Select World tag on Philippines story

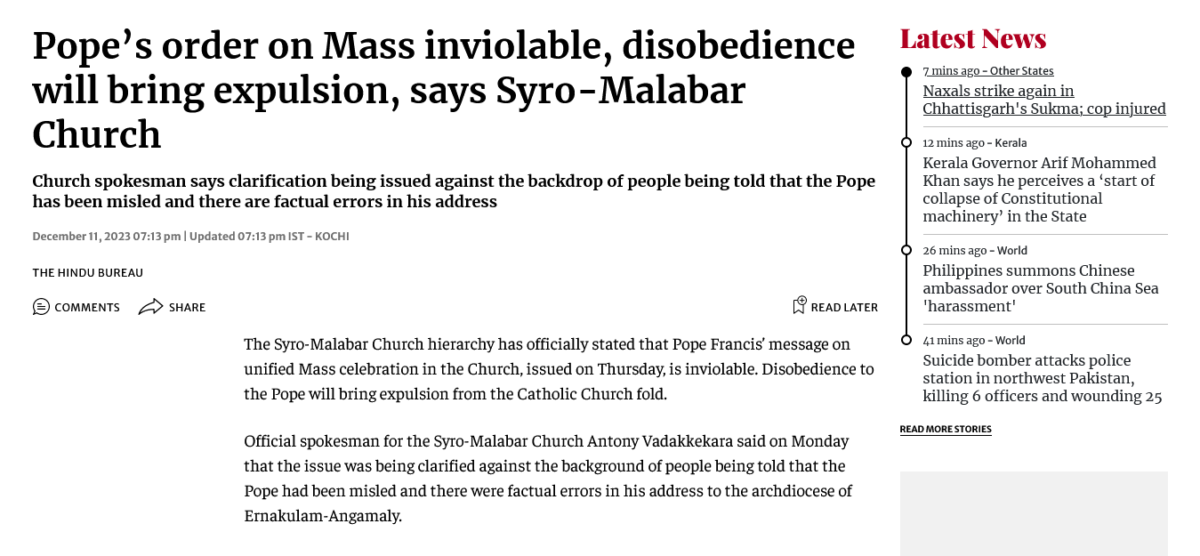tap(1011, 251)
